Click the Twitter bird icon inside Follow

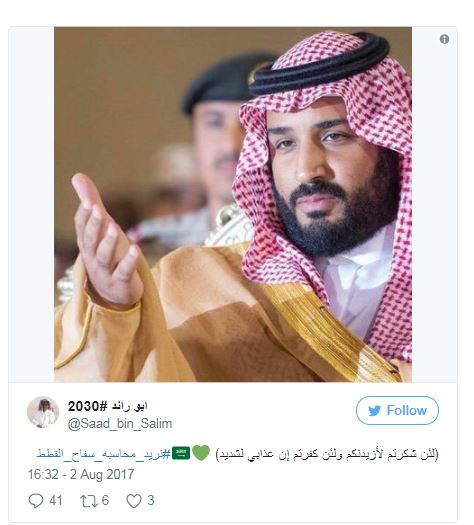(x=375, y=410)
